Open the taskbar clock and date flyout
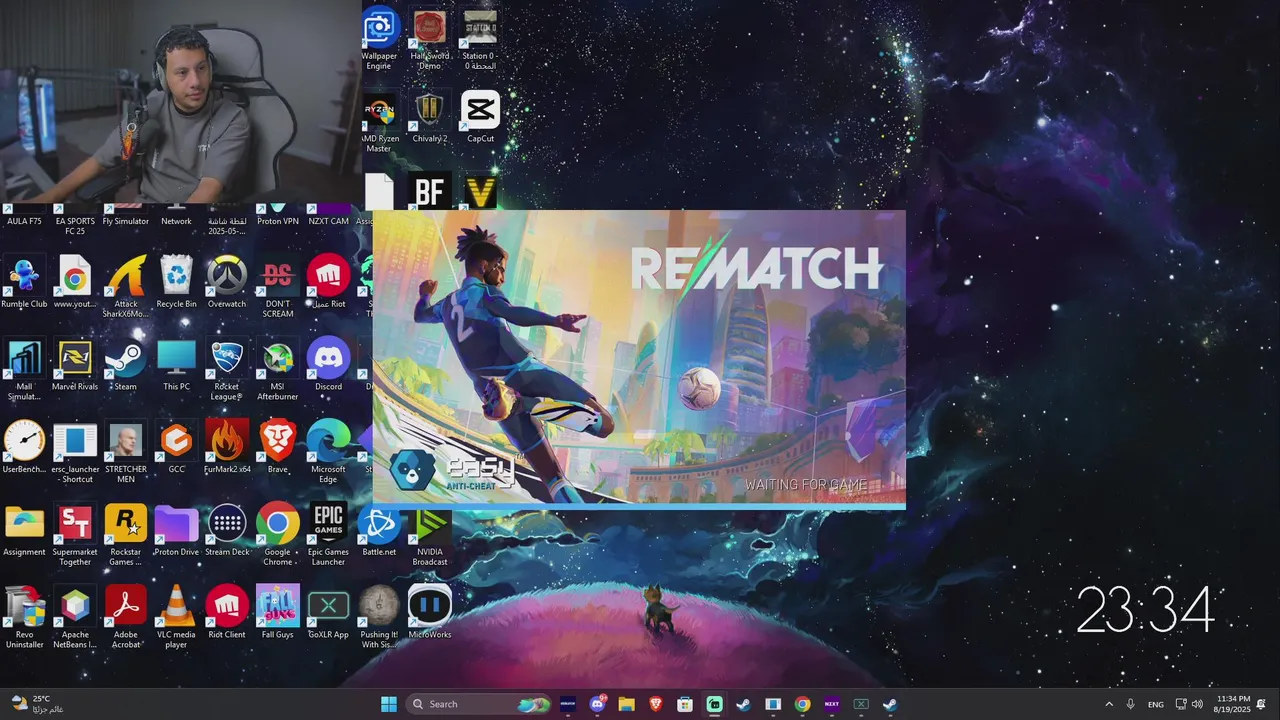This screenshot has width=1280, height=720. click(x=1233, y=704)
